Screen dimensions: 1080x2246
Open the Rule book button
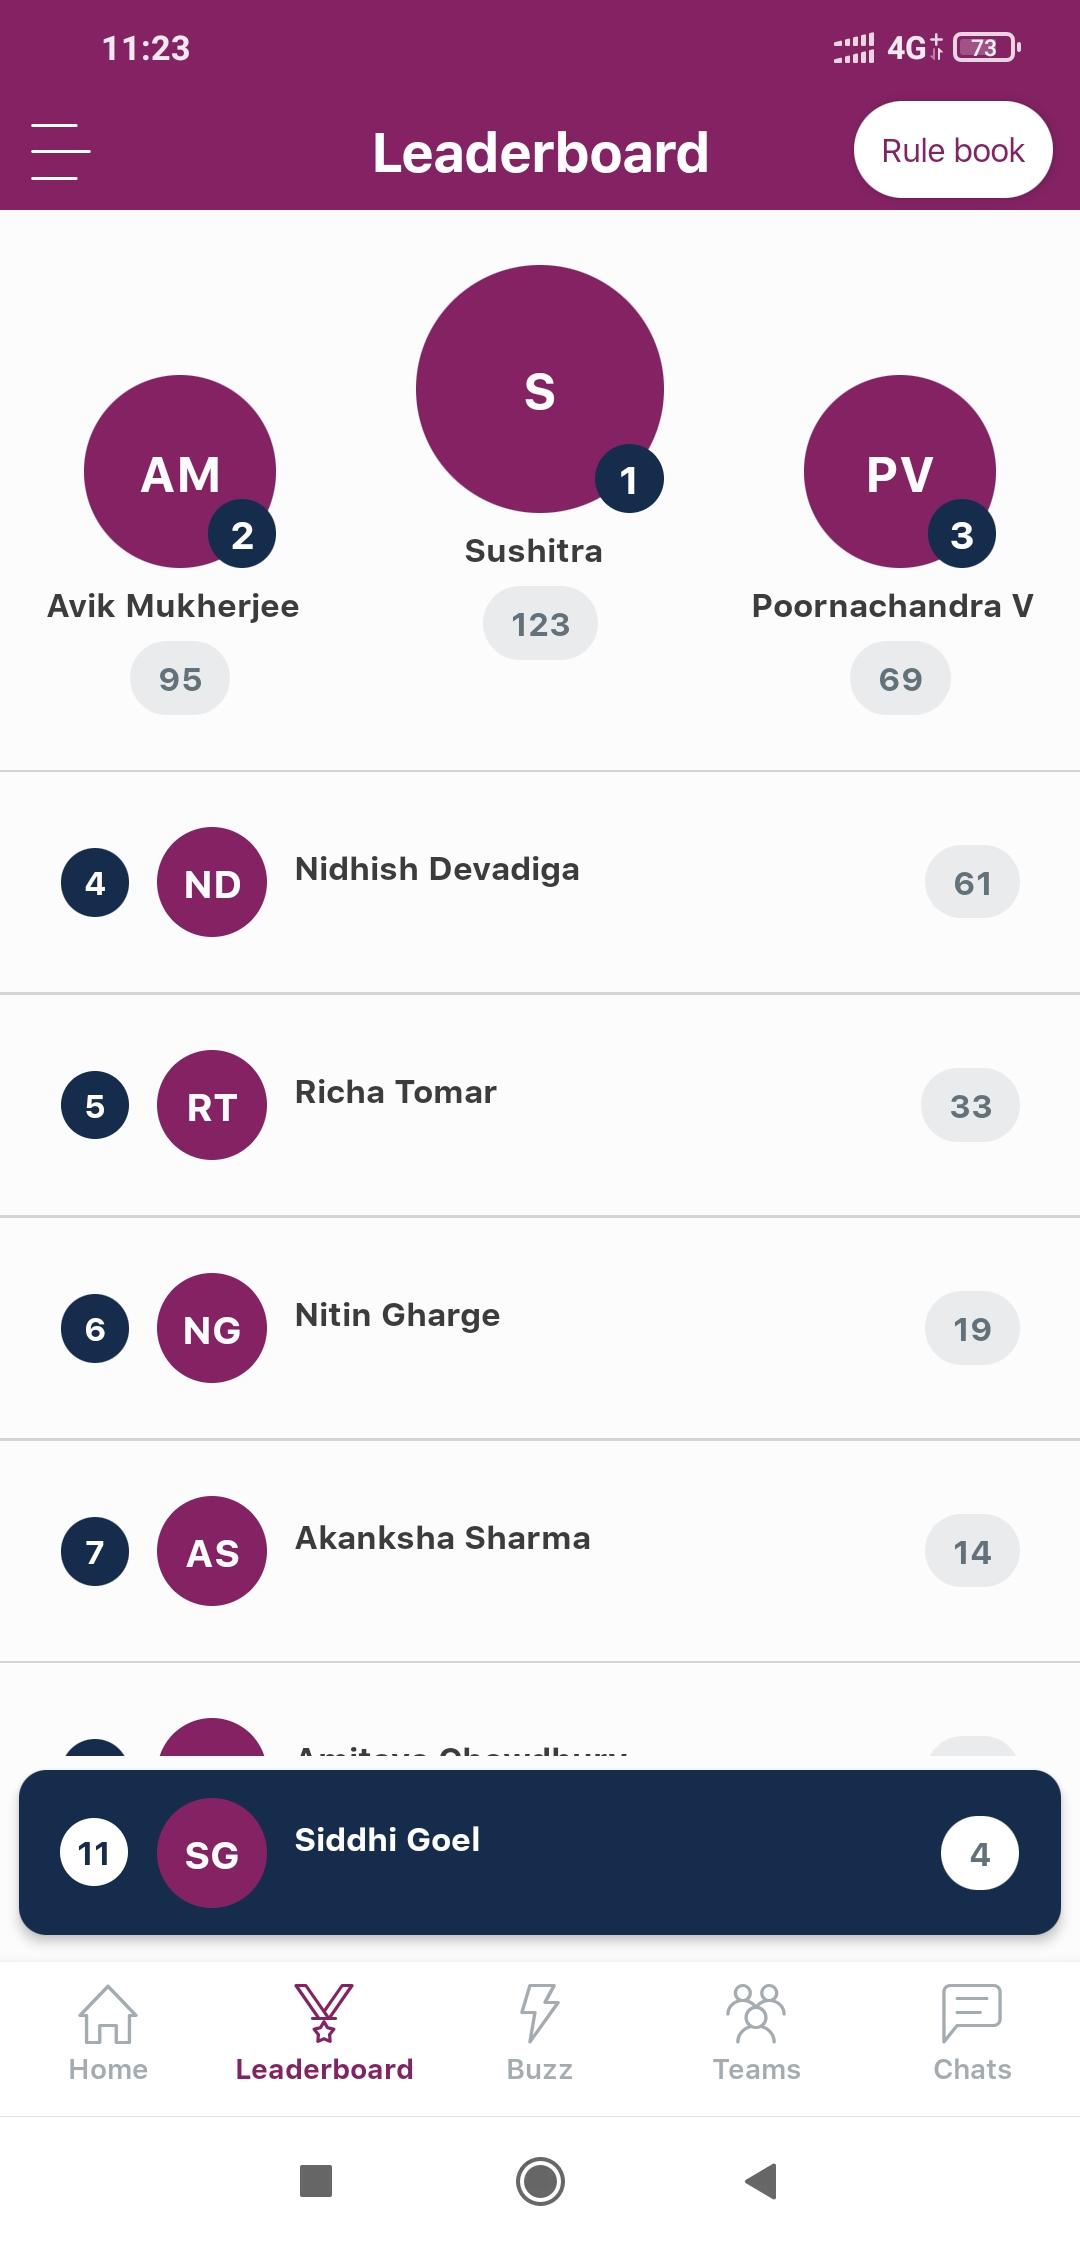click(953, 150)
